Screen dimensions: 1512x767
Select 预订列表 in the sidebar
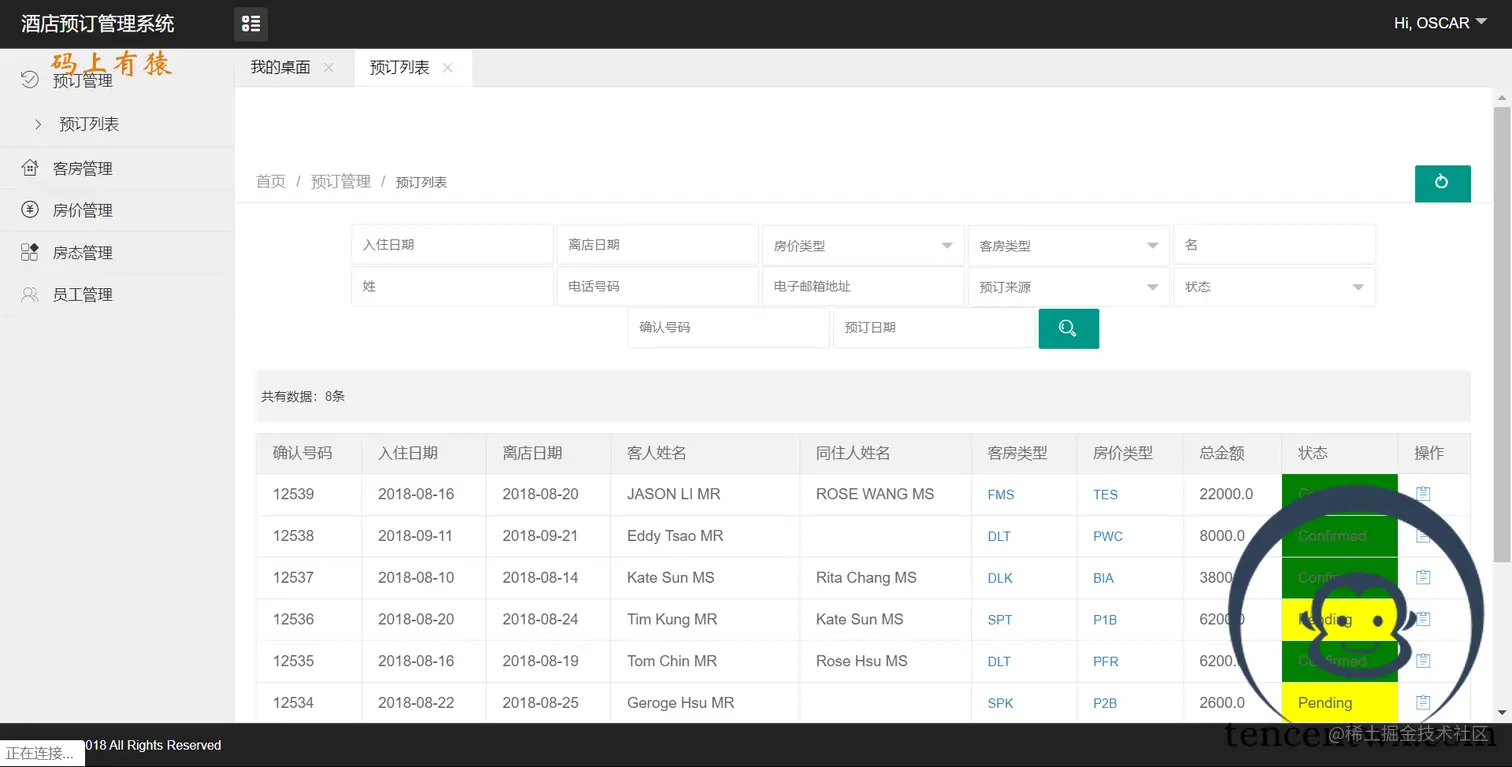click(89, 124)
